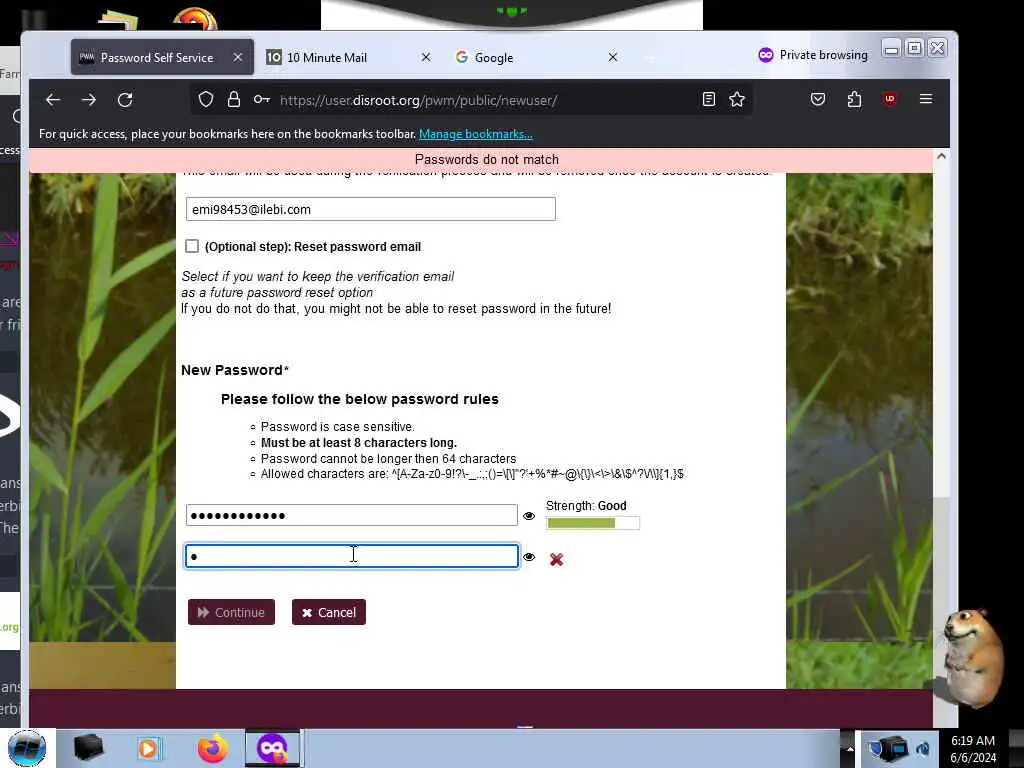Go forward to the next page
Screen dimensions: 1024x768
(89, 100)
